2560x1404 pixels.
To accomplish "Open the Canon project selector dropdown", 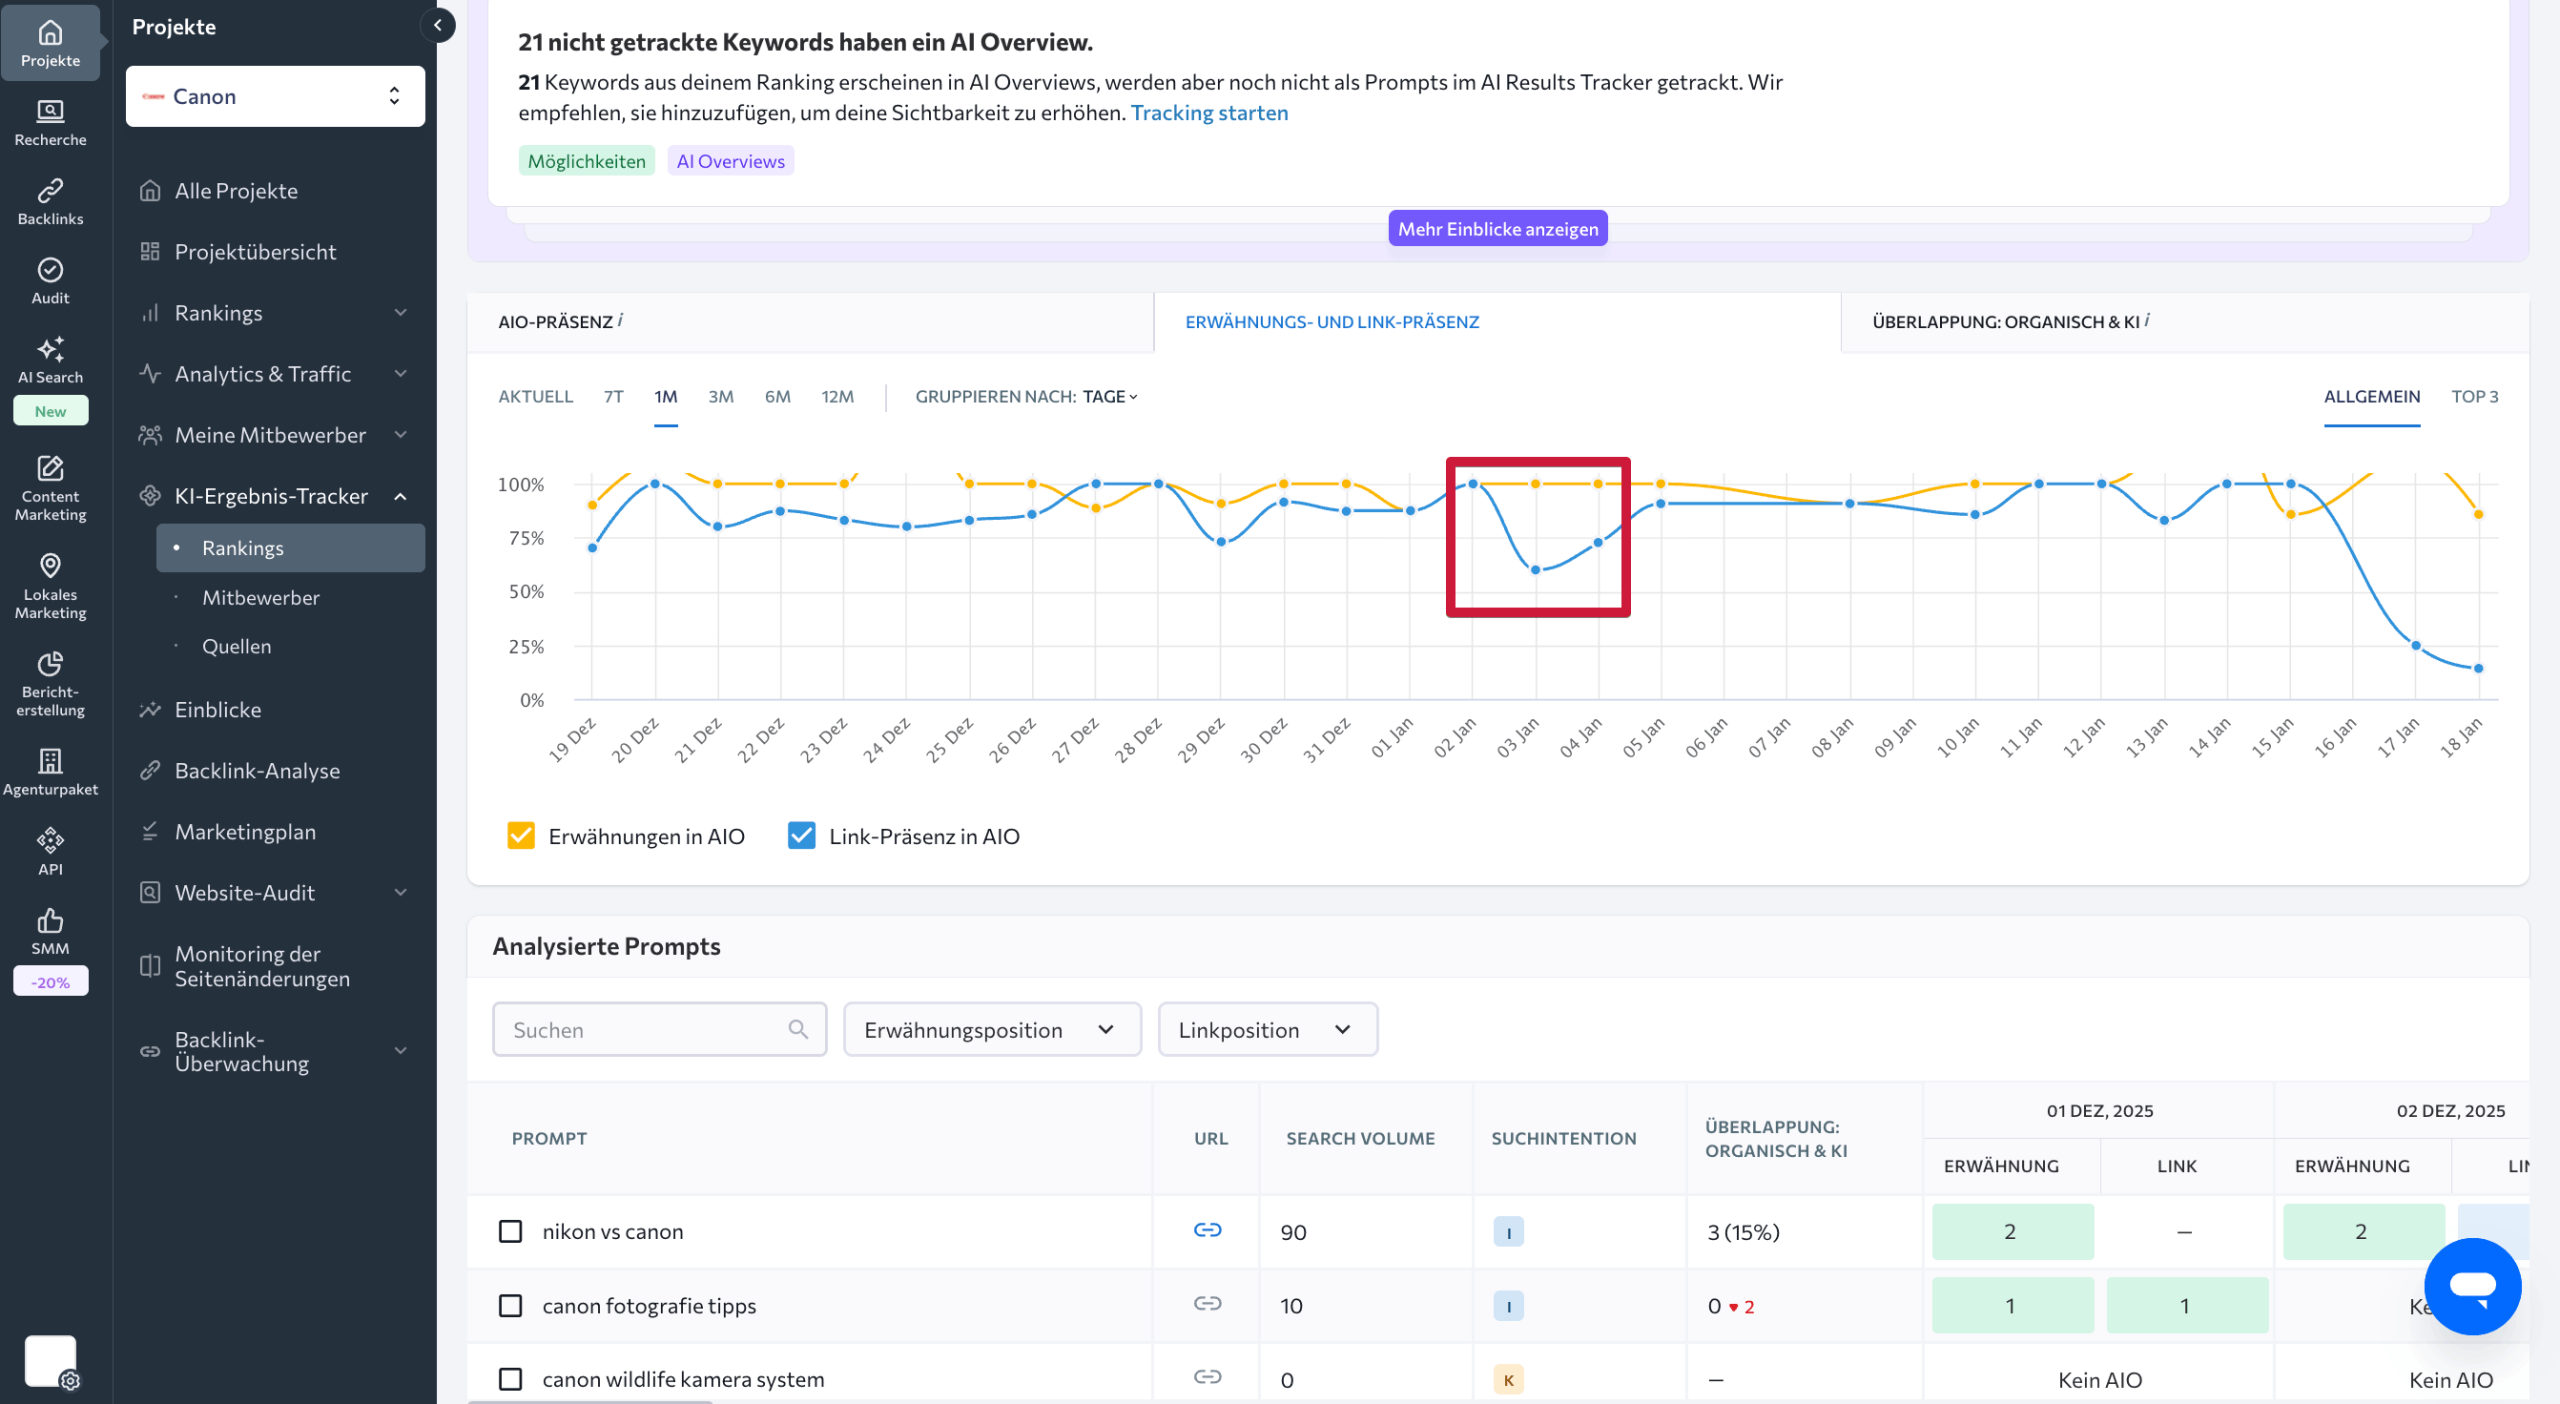I will (x=275, y=97).
